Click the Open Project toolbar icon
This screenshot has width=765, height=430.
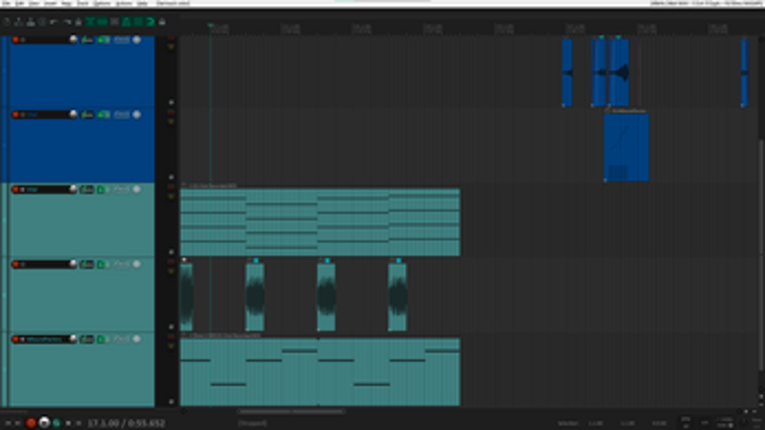[x=19, y=22]
